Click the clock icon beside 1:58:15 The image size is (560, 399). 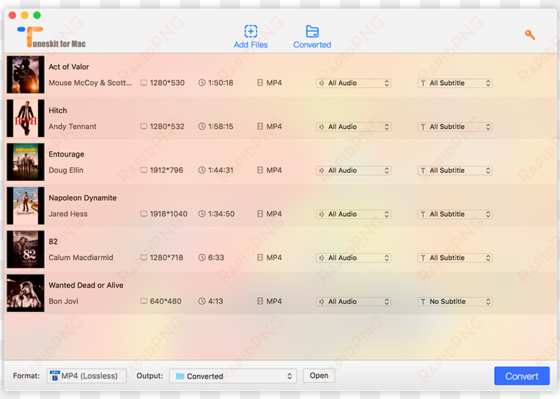(202, 126)
